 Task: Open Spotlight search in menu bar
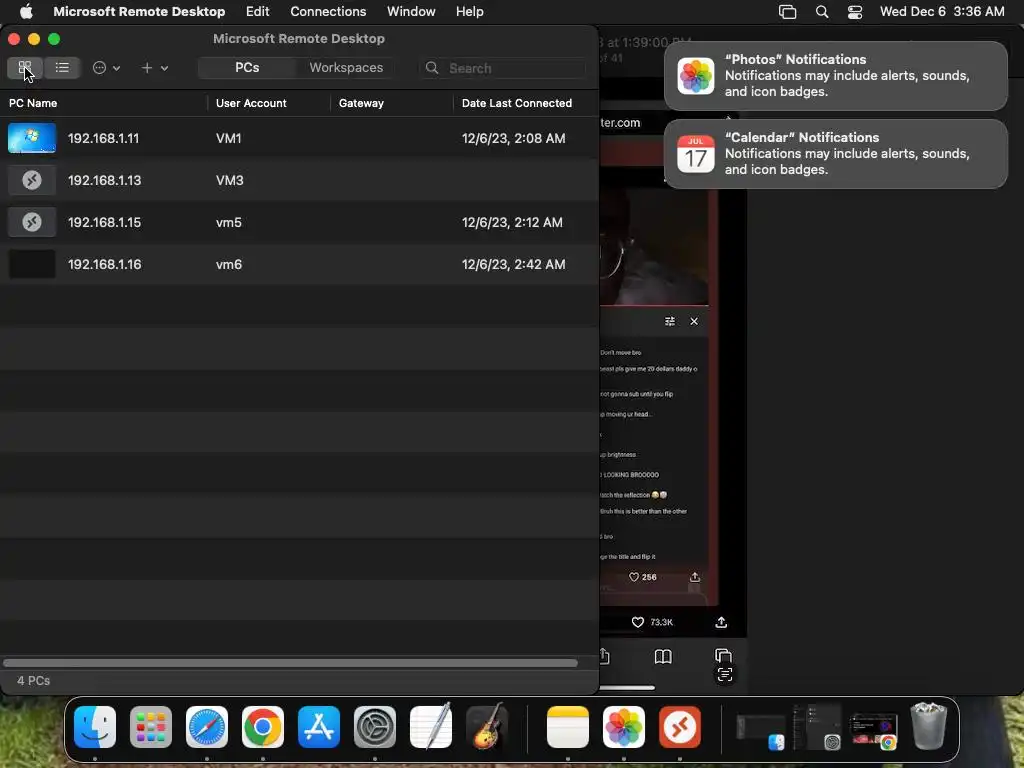(x=822, y=12)
